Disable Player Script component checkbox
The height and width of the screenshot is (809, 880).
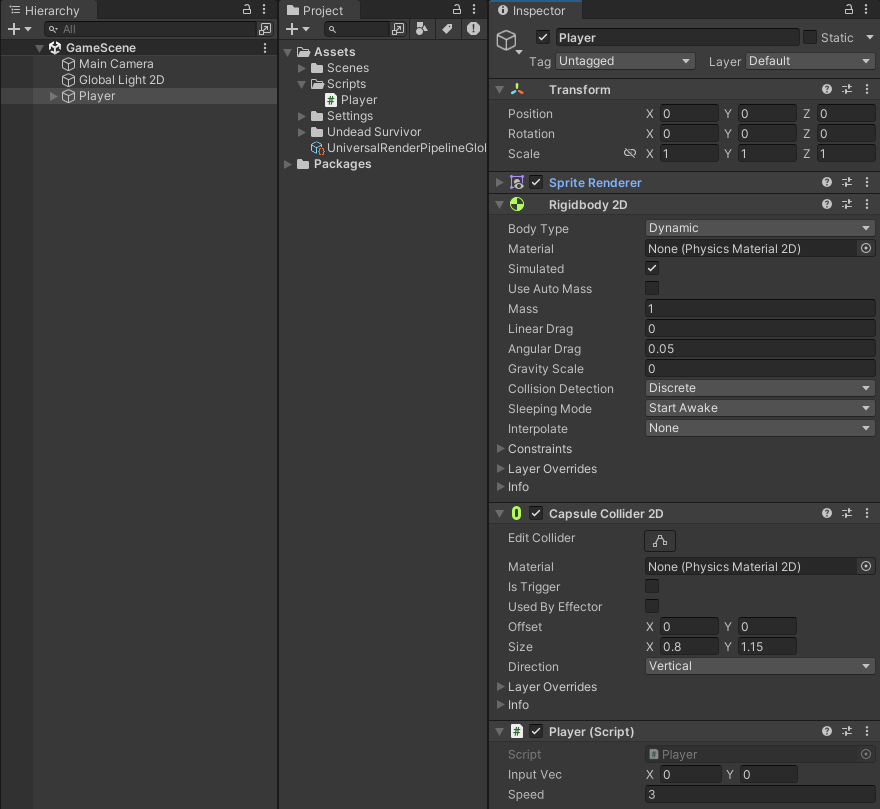click(536, 731)
